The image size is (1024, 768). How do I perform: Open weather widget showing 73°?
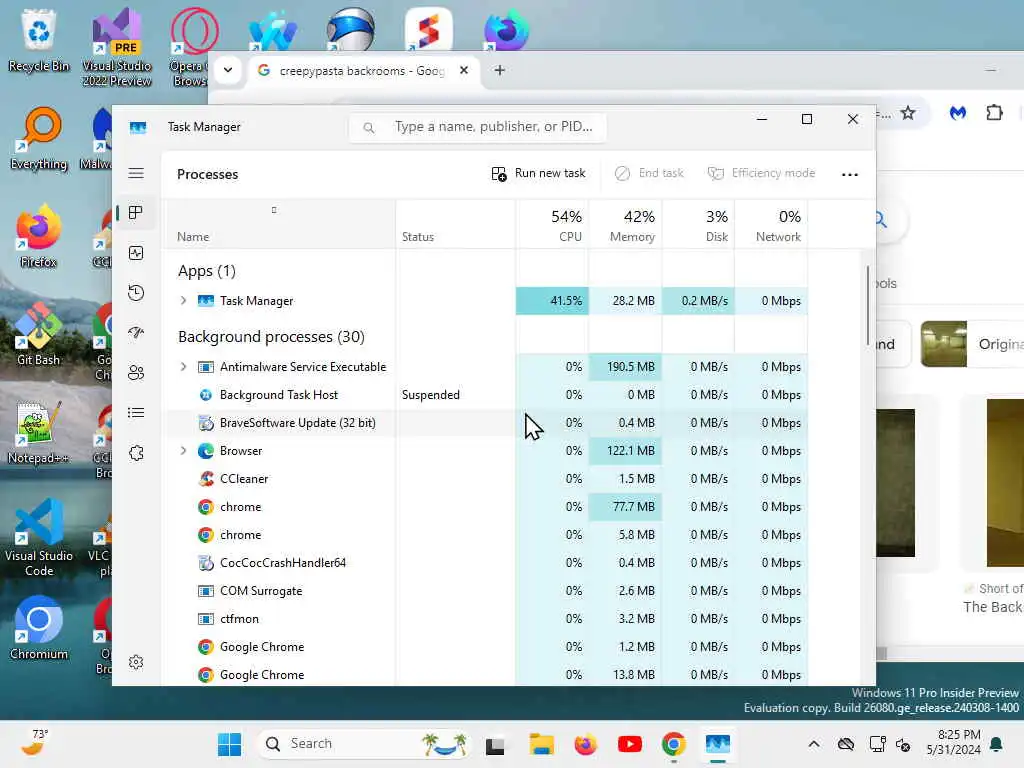point(34,743)
